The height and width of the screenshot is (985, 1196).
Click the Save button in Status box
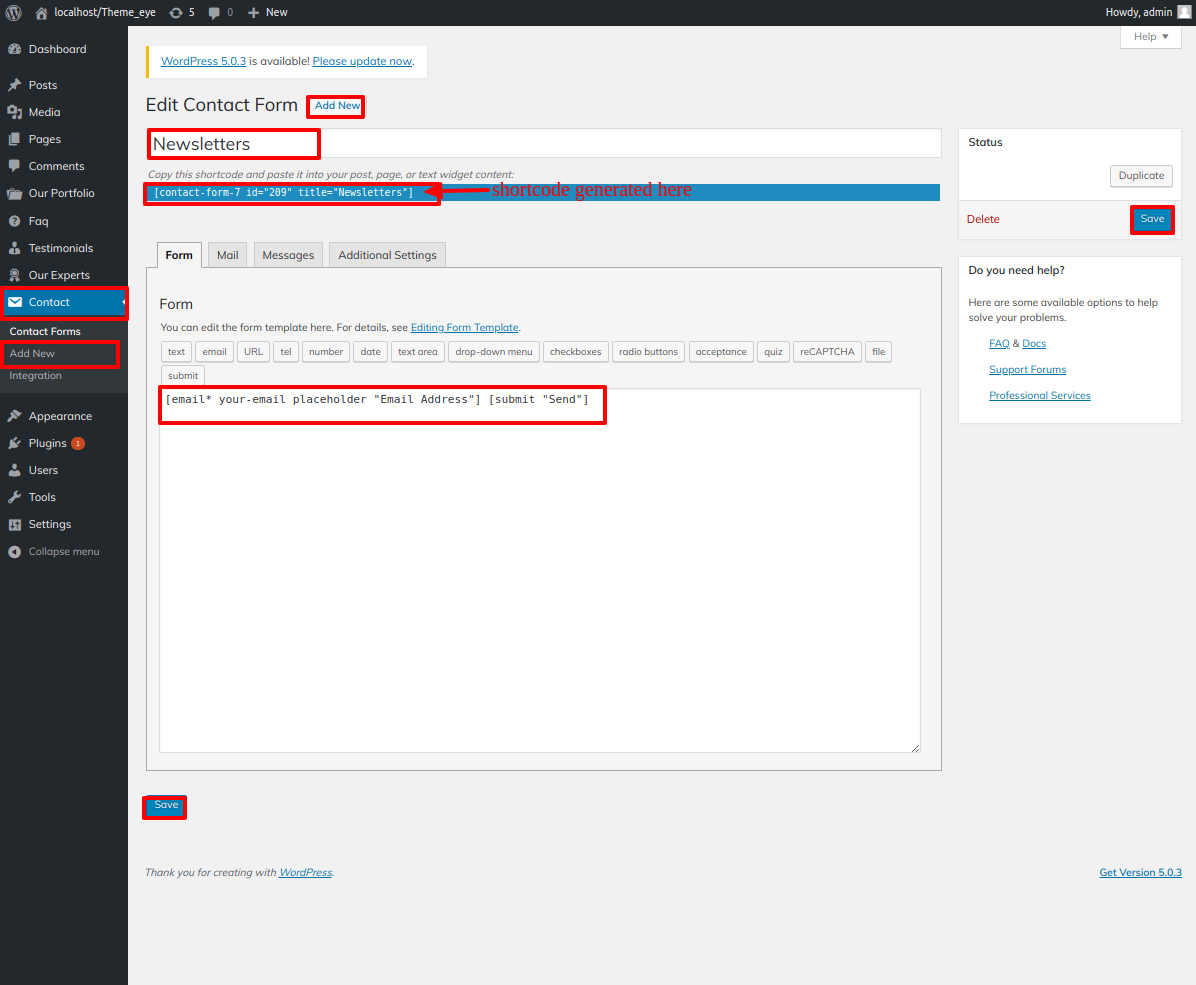pyautogui.click(x=1152, y=219)
